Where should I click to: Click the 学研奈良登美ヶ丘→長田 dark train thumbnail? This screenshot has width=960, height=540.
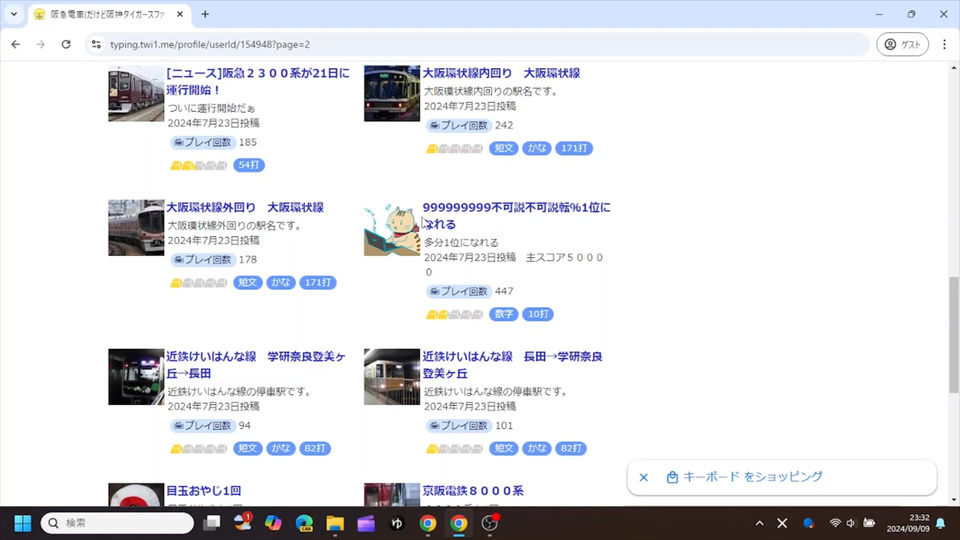tap(136, 377)
